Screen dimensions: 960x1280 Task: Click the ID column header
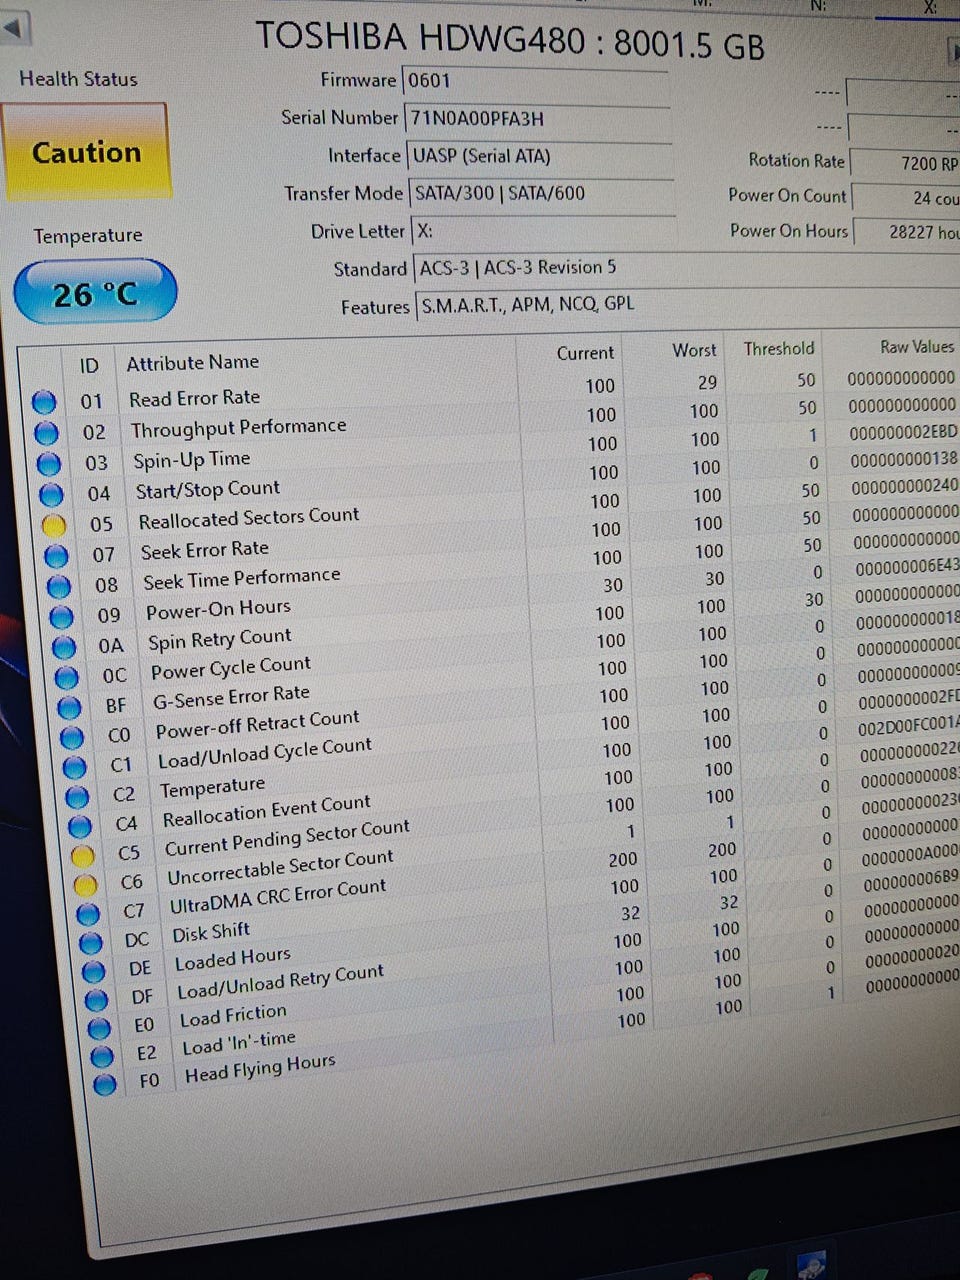click(89, 366)
